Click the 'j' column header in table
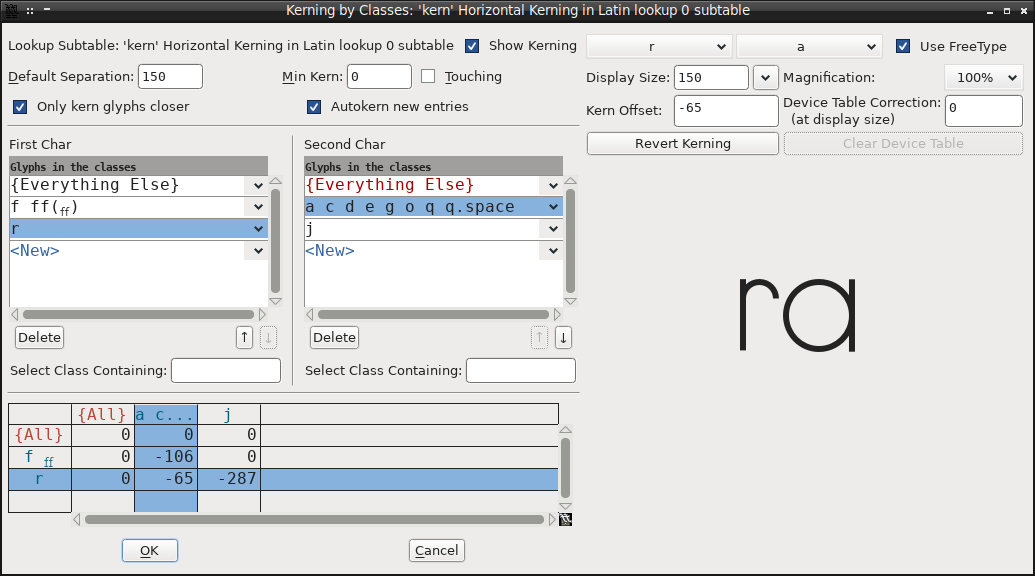The height and width of the screenshot is (576, 1035). (x=229, y=415)
